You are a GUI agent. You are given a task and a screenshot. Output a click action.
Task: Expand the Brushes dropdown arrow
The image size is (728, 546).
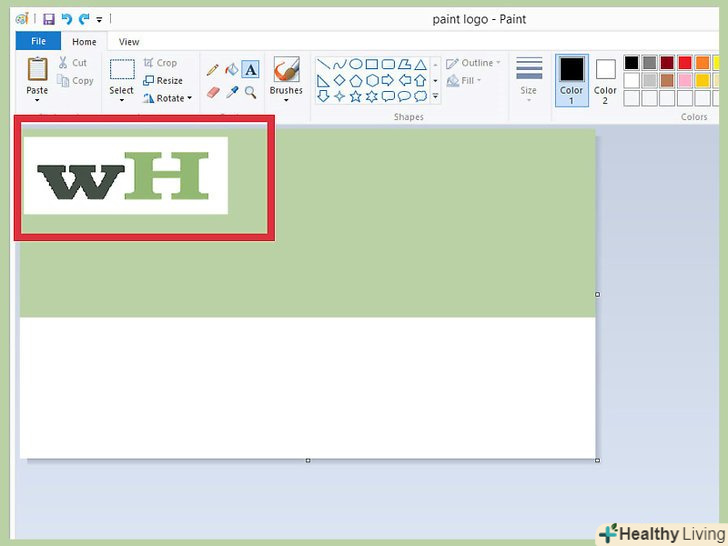coord(286,101)
